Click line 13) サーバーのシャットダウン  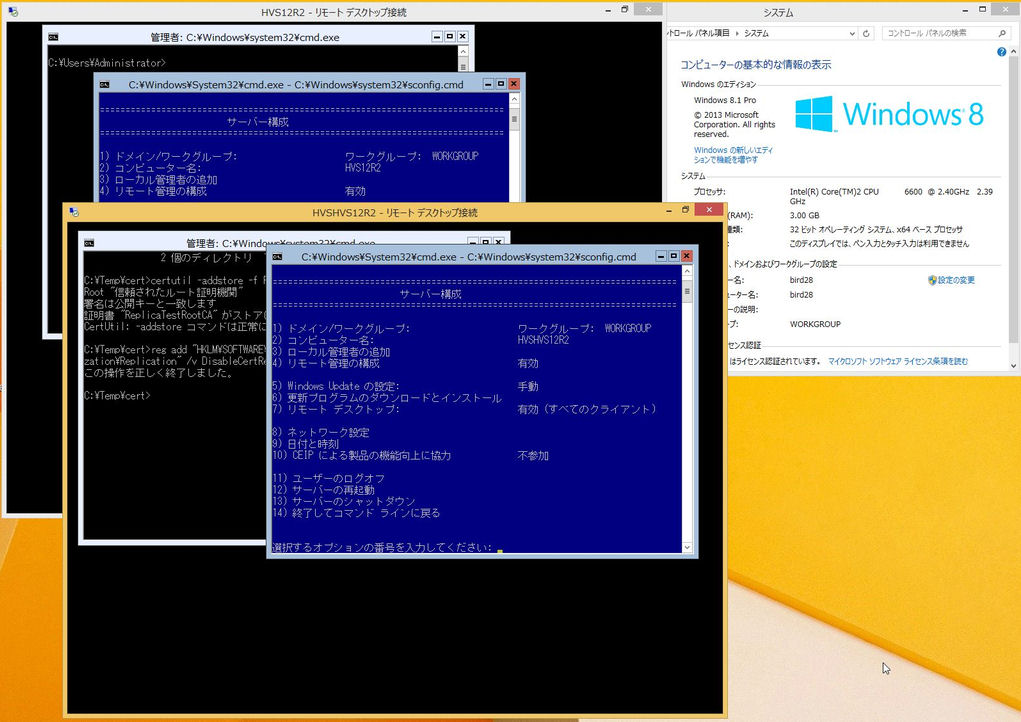click(x=344, y=501)
